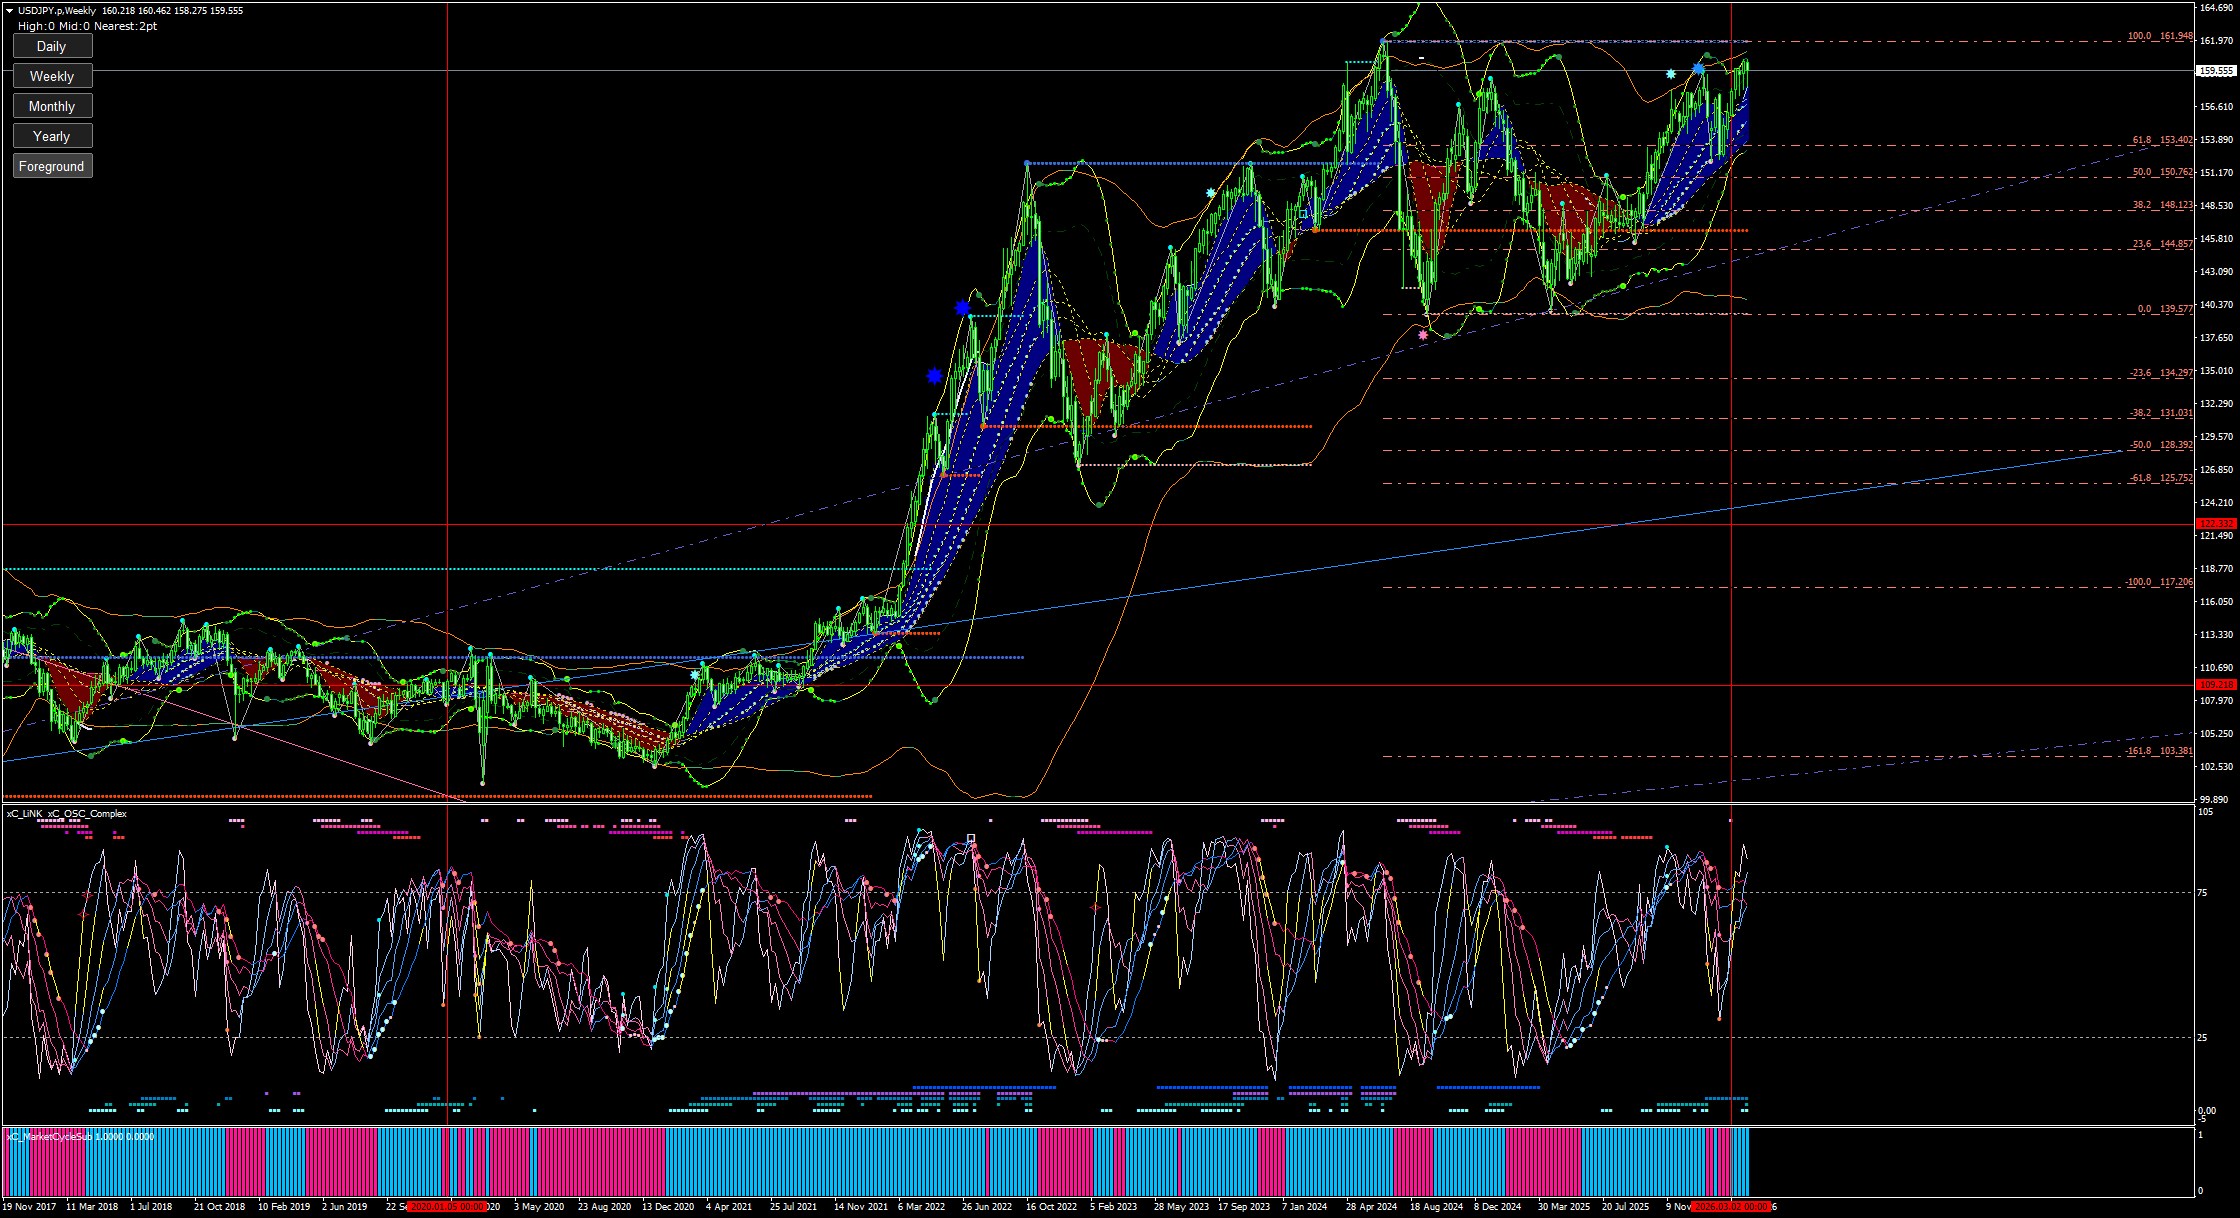Click the small cyan star left of blue star

[x=1671, y=74]
